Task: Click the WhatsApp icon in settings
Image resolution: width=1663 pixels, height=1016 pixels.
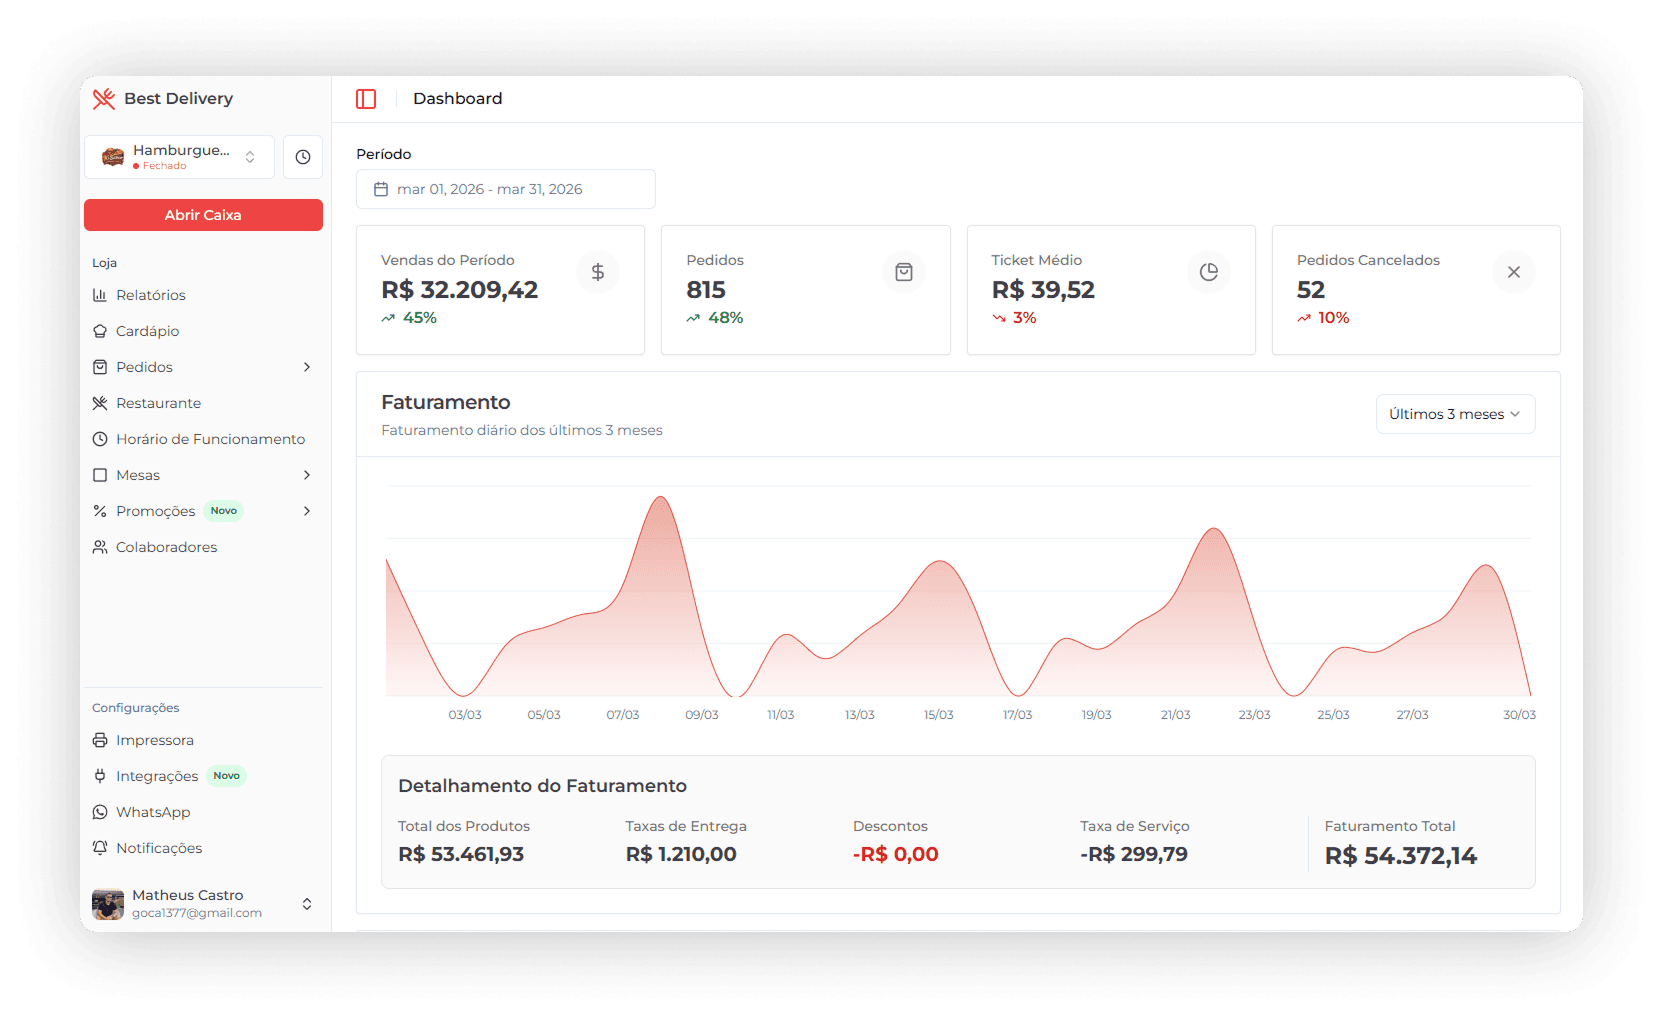Action: coord(101,812)
